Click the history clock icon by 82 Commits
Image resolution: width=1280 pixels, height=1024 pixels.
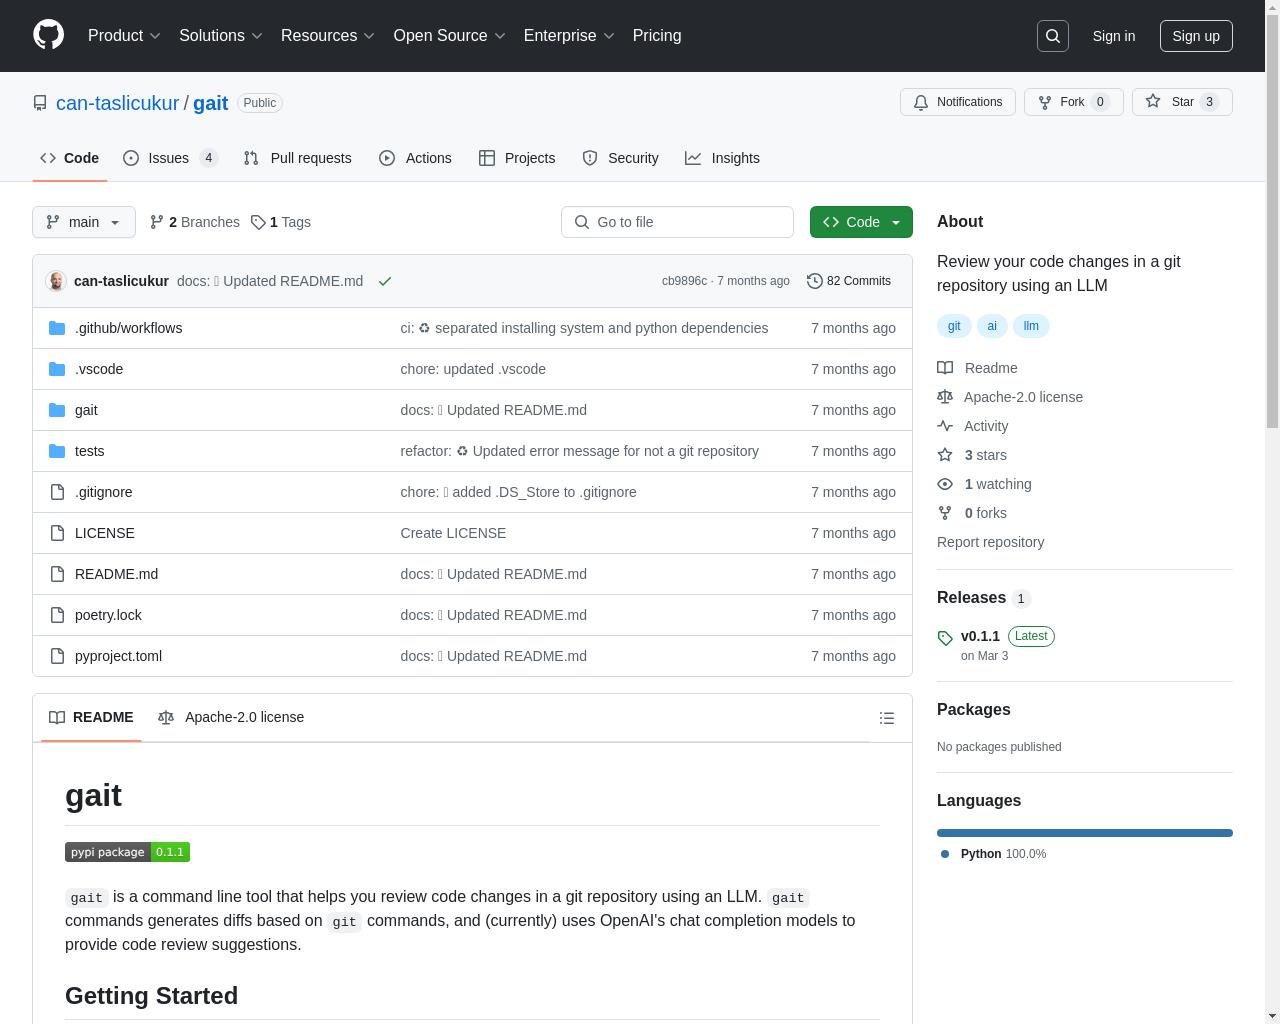(x=815, y=281)
